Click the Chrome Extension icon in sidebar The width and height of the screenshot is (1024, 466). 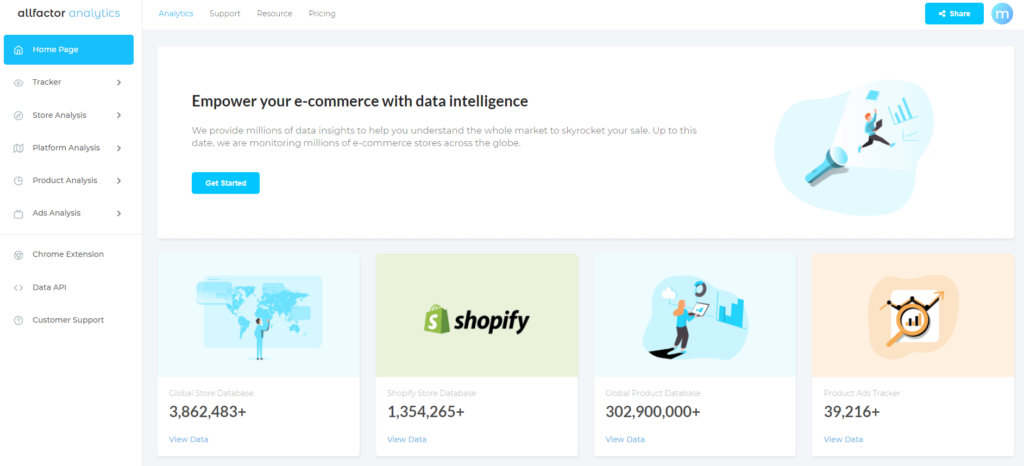click(18, 255)
